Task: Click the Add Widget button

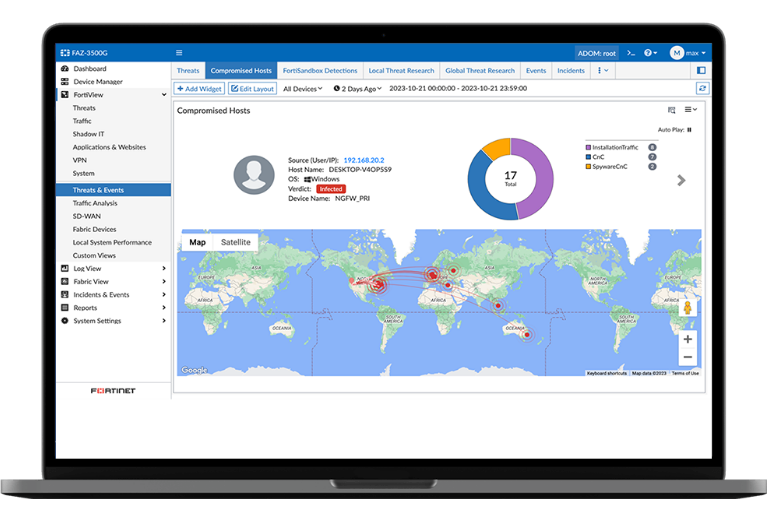Action: [x=200, y=88]
